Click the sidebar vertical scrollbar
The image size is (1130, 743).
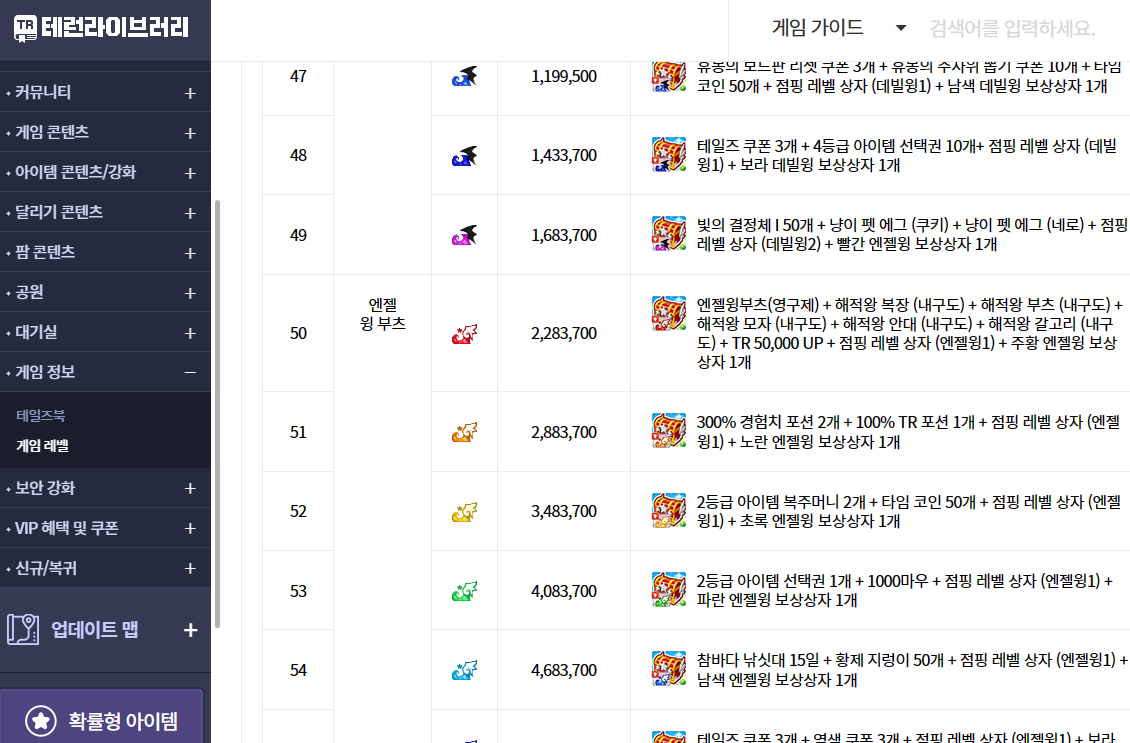click(217, 414)
